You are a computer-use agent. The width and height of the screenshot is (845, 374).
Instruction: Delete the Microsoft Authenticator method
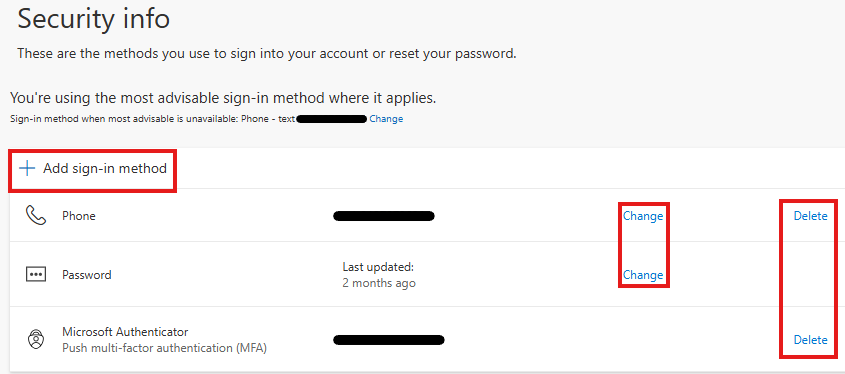811,340
